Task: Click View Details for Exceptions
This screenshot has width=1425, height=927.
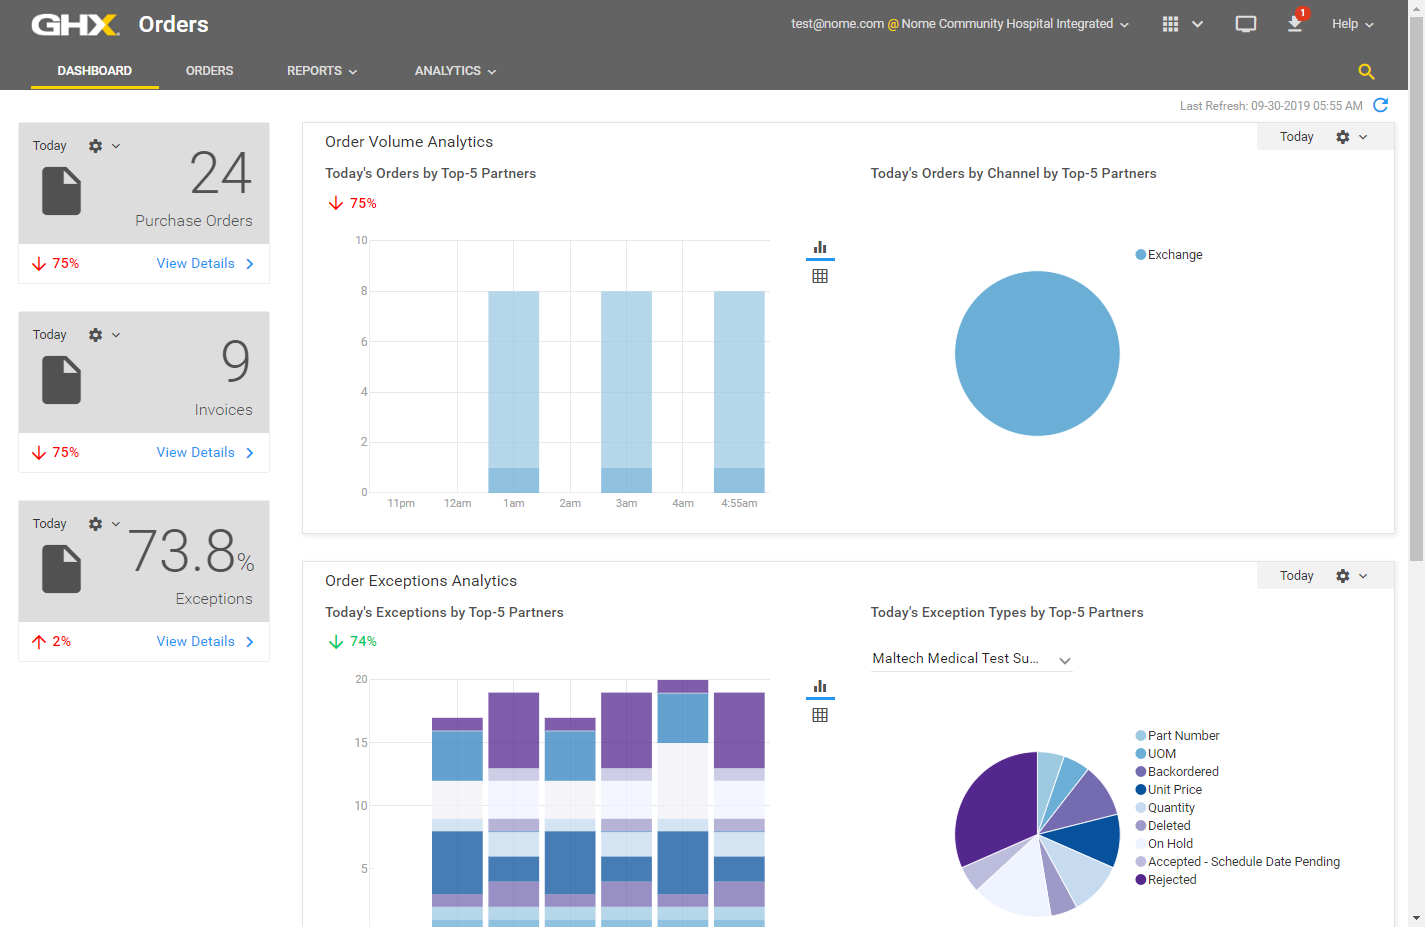Action: 205,642
